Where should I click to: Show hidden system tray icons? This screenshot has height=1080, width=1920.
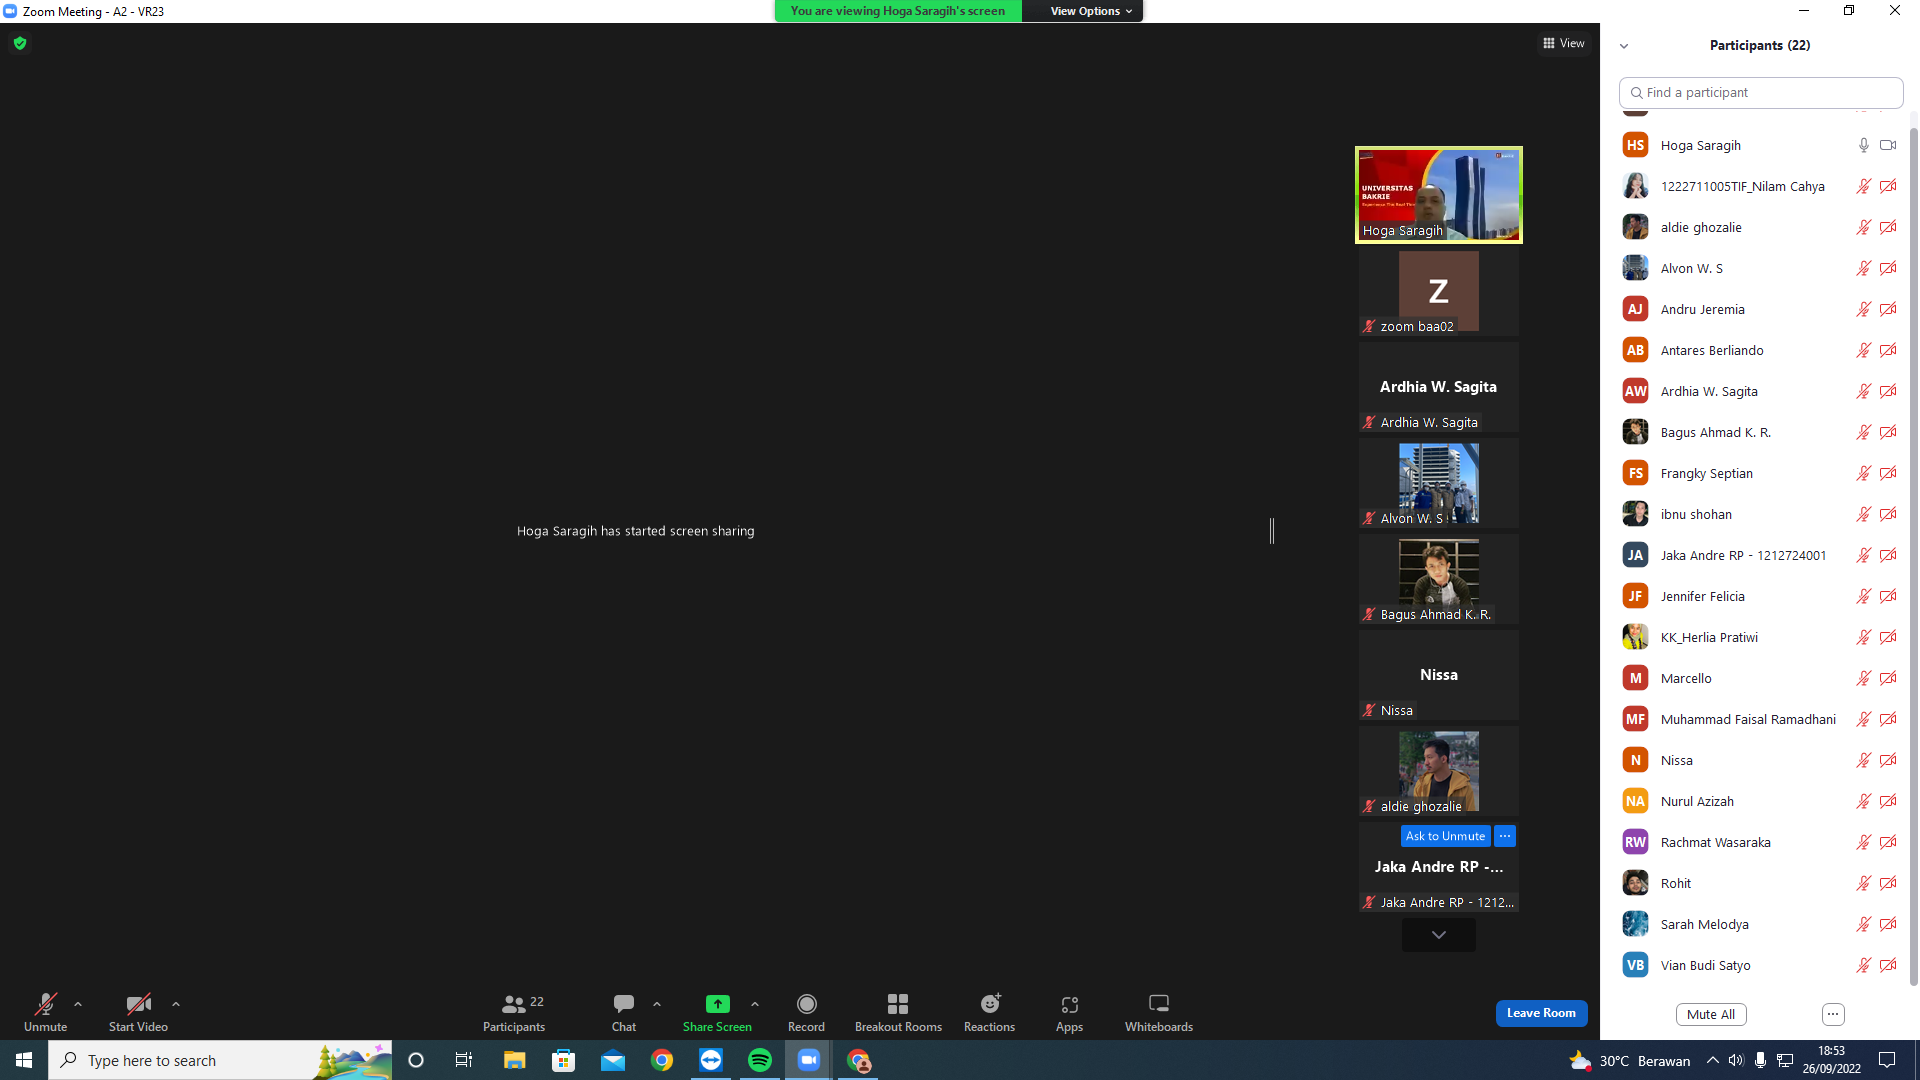[1713, 1060]
